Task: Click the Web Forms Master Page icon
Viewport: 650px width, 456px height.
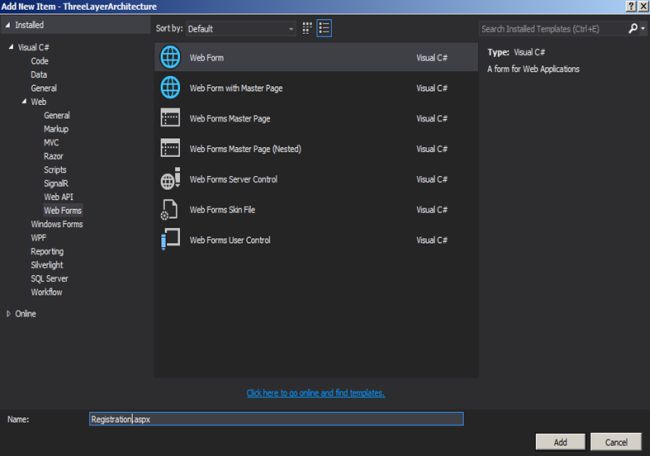Action: [170, 117]
